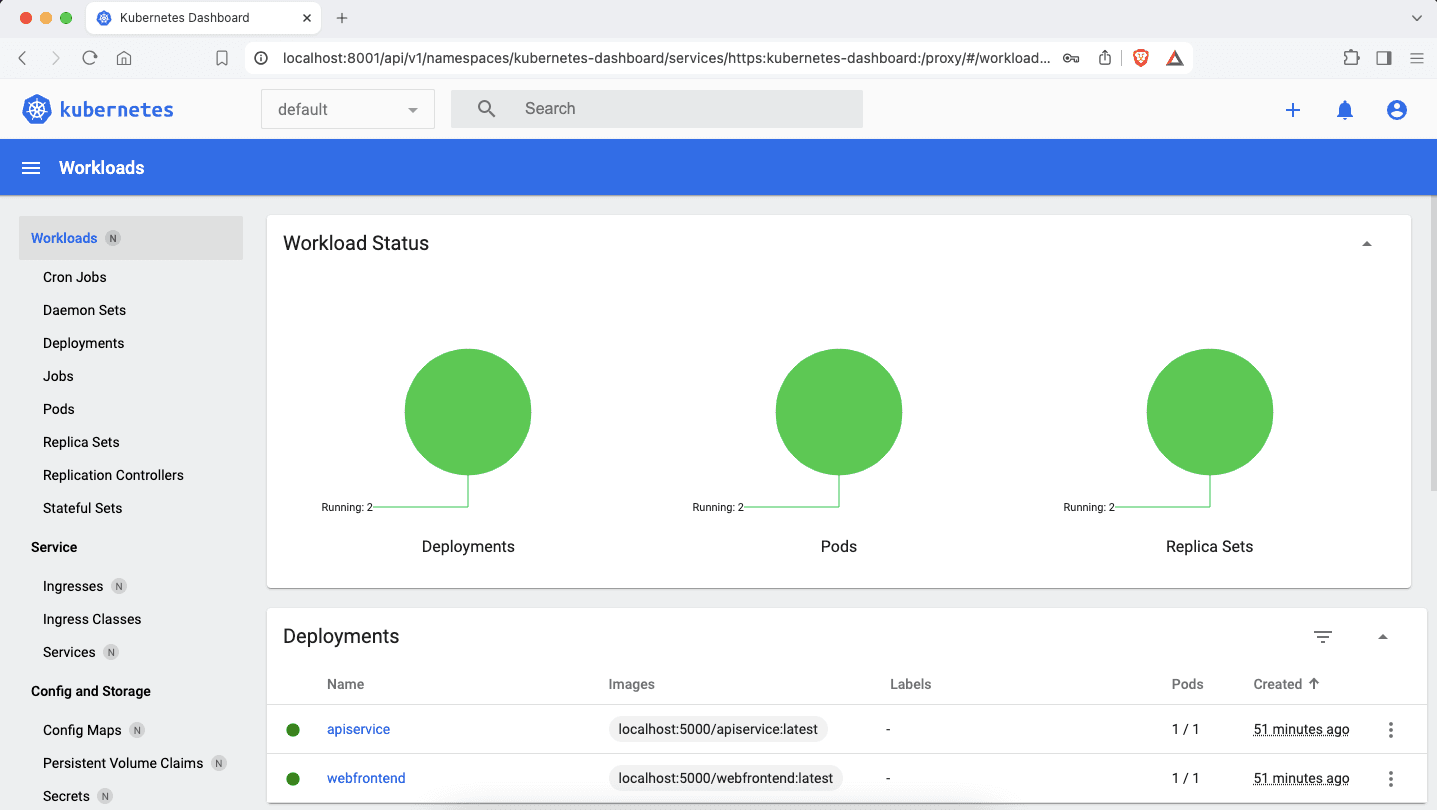This screenshot has height=810, width=1437.
Task: Click the browser home icon
Action: 124,58
